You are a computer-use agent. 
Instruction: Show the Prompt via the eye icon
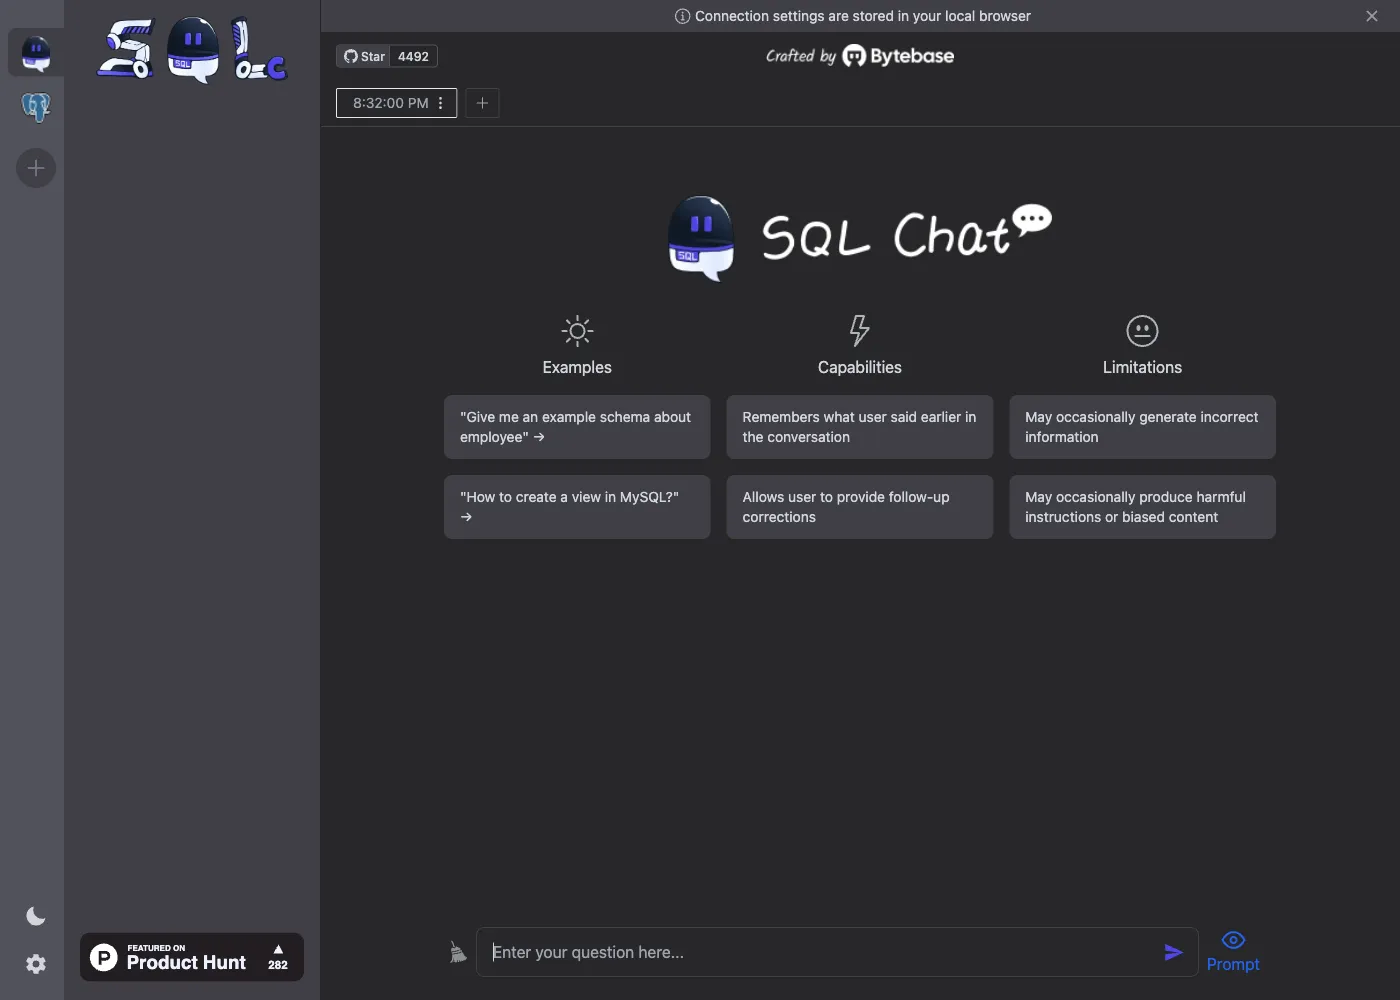pos(1233,951)
